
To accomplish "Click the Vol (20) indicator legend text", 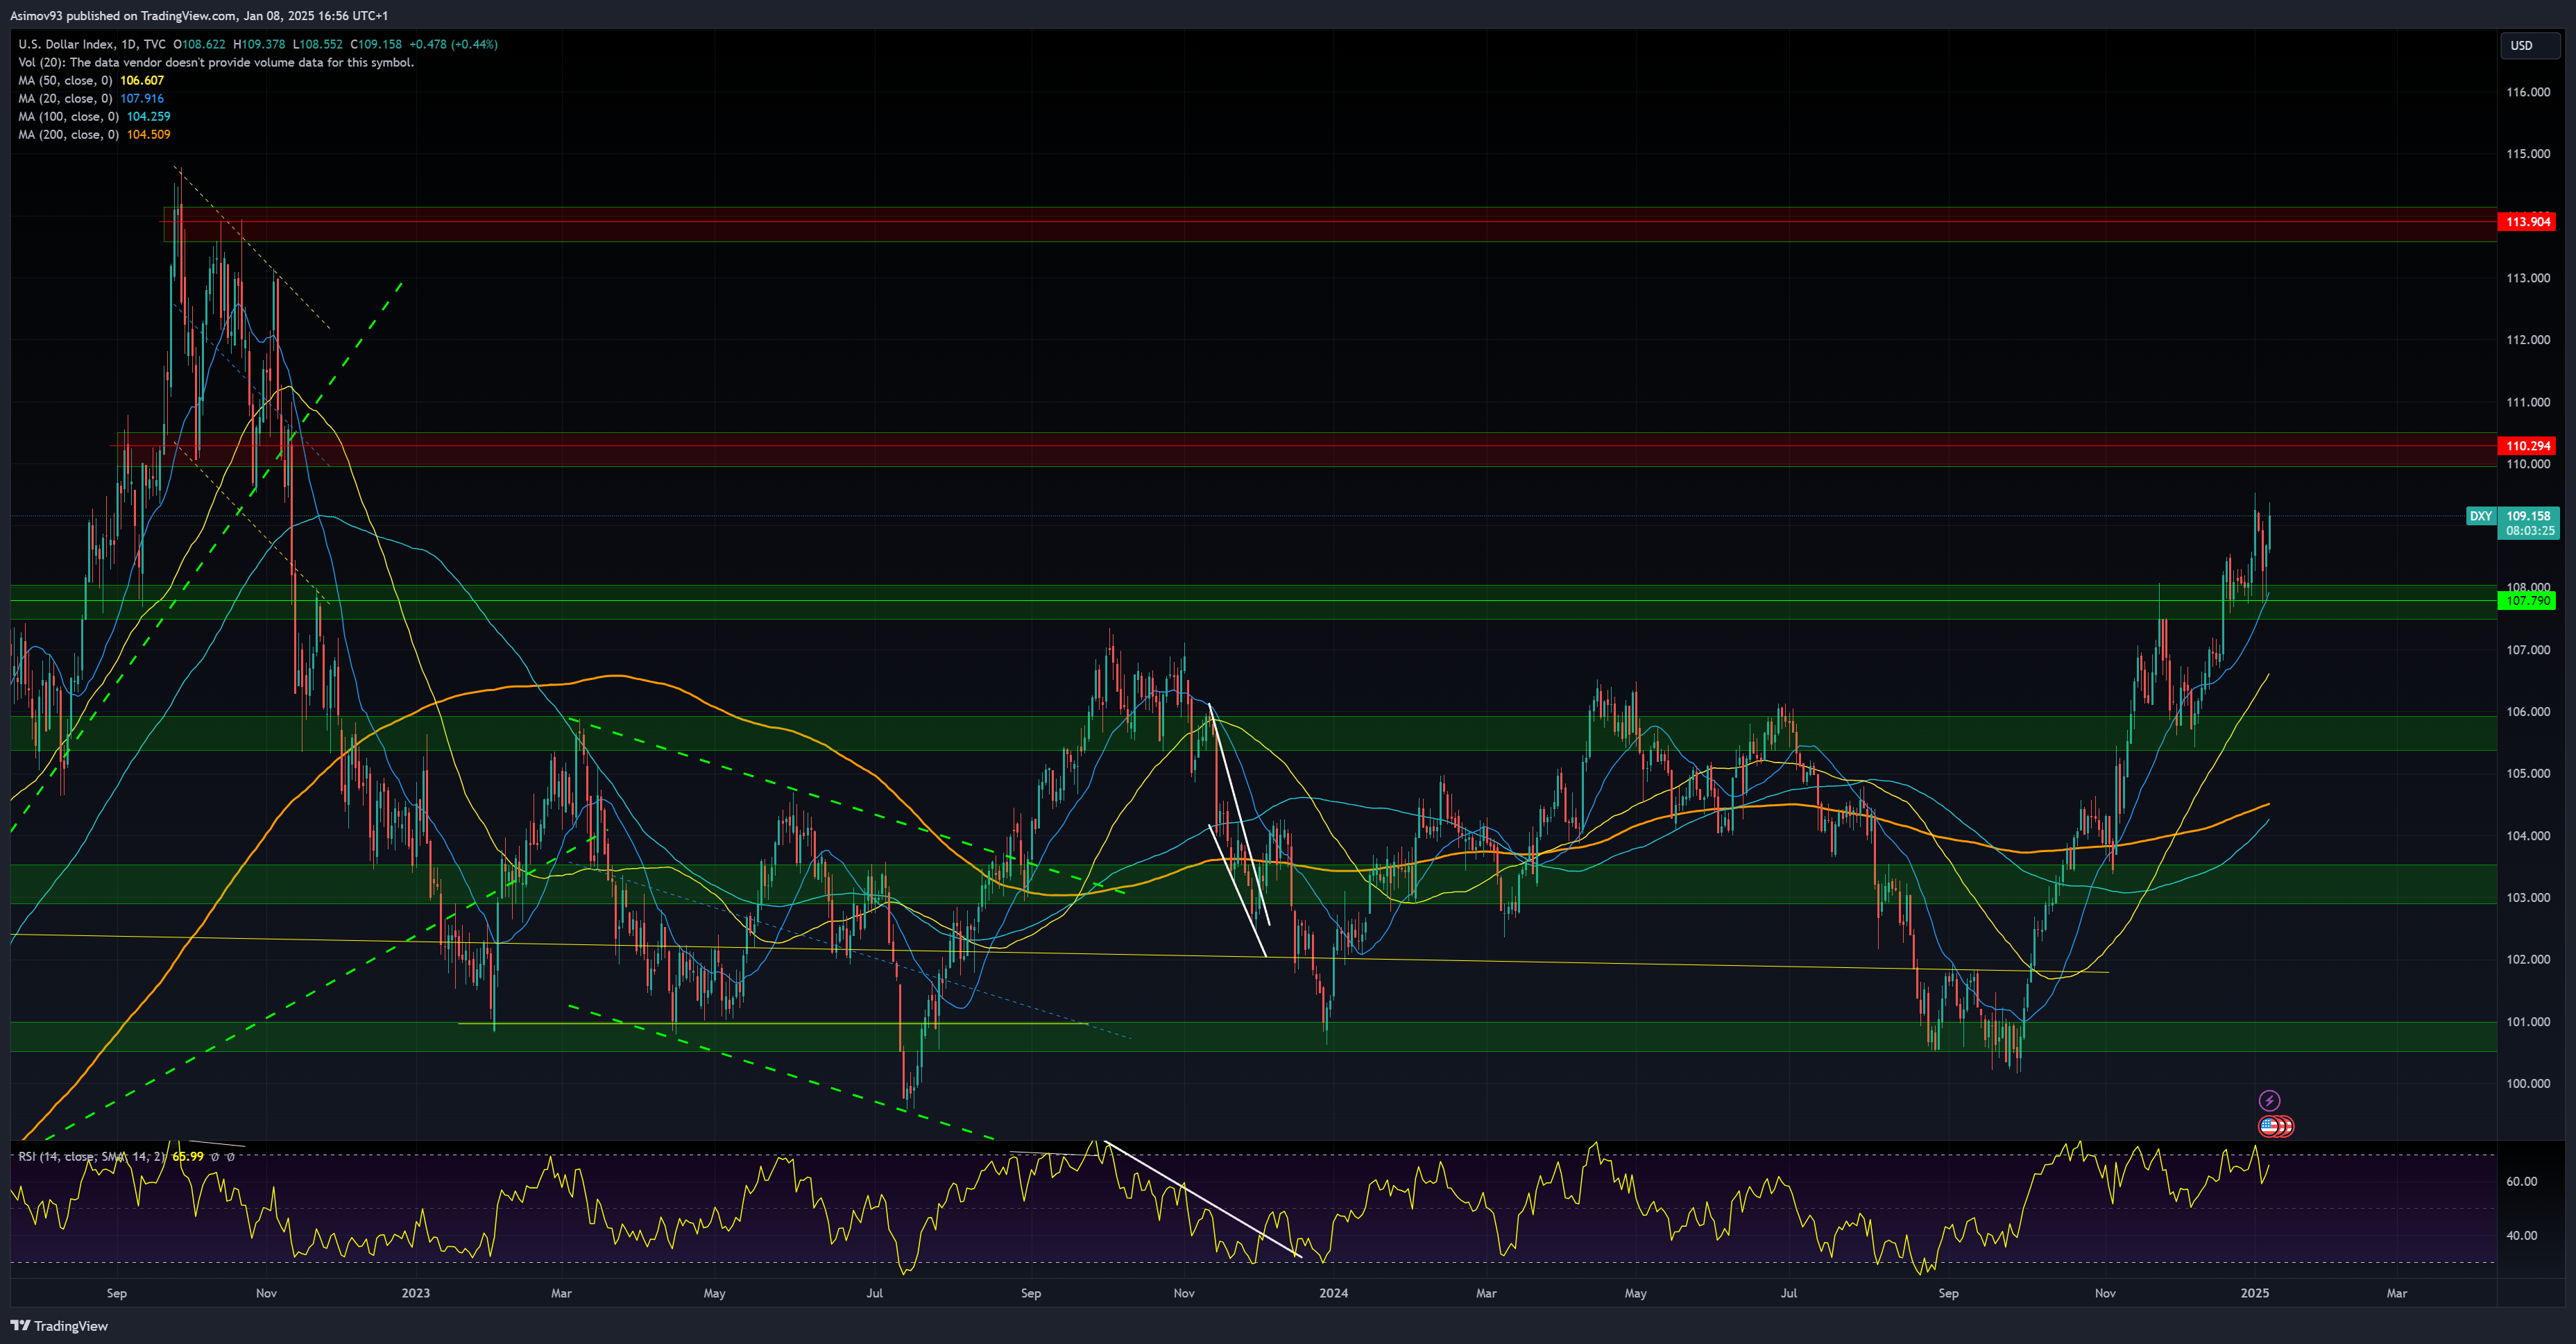I will [216, 62].
